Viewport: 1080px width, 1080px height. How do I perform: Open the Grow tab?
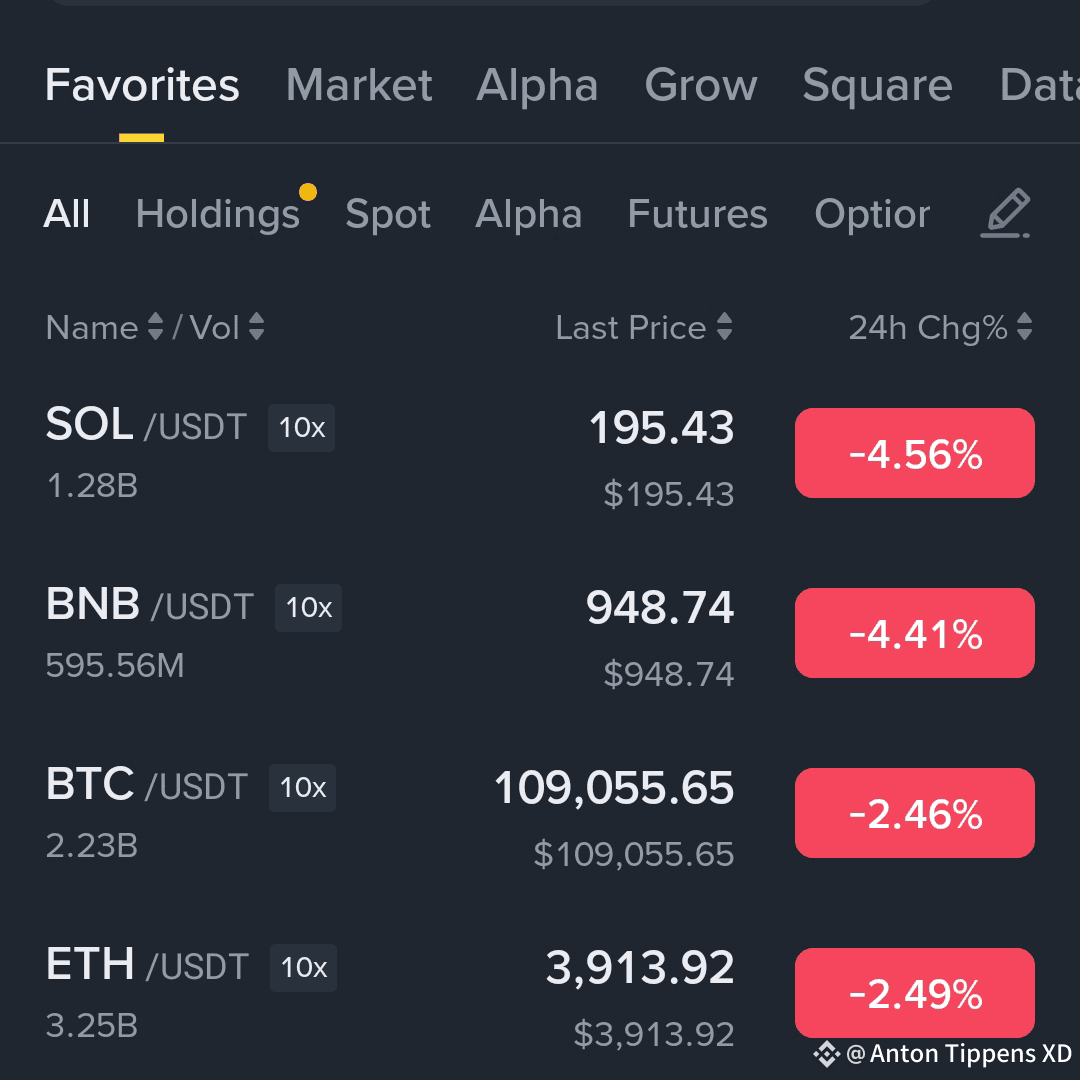point(700,85)
